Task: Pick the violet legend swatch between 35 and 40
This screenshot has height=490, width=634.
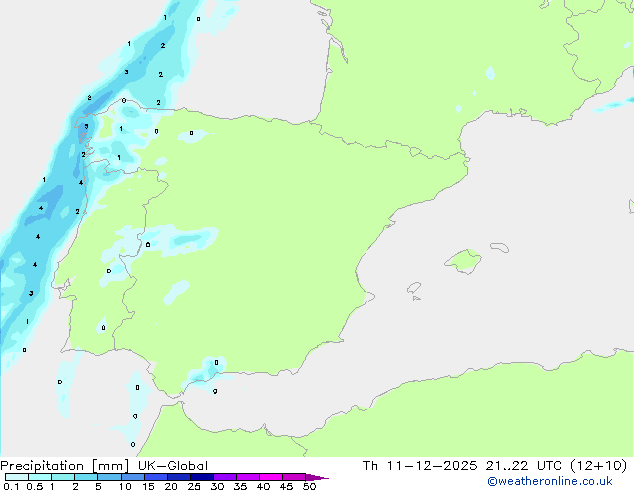Action: [248, 477]
